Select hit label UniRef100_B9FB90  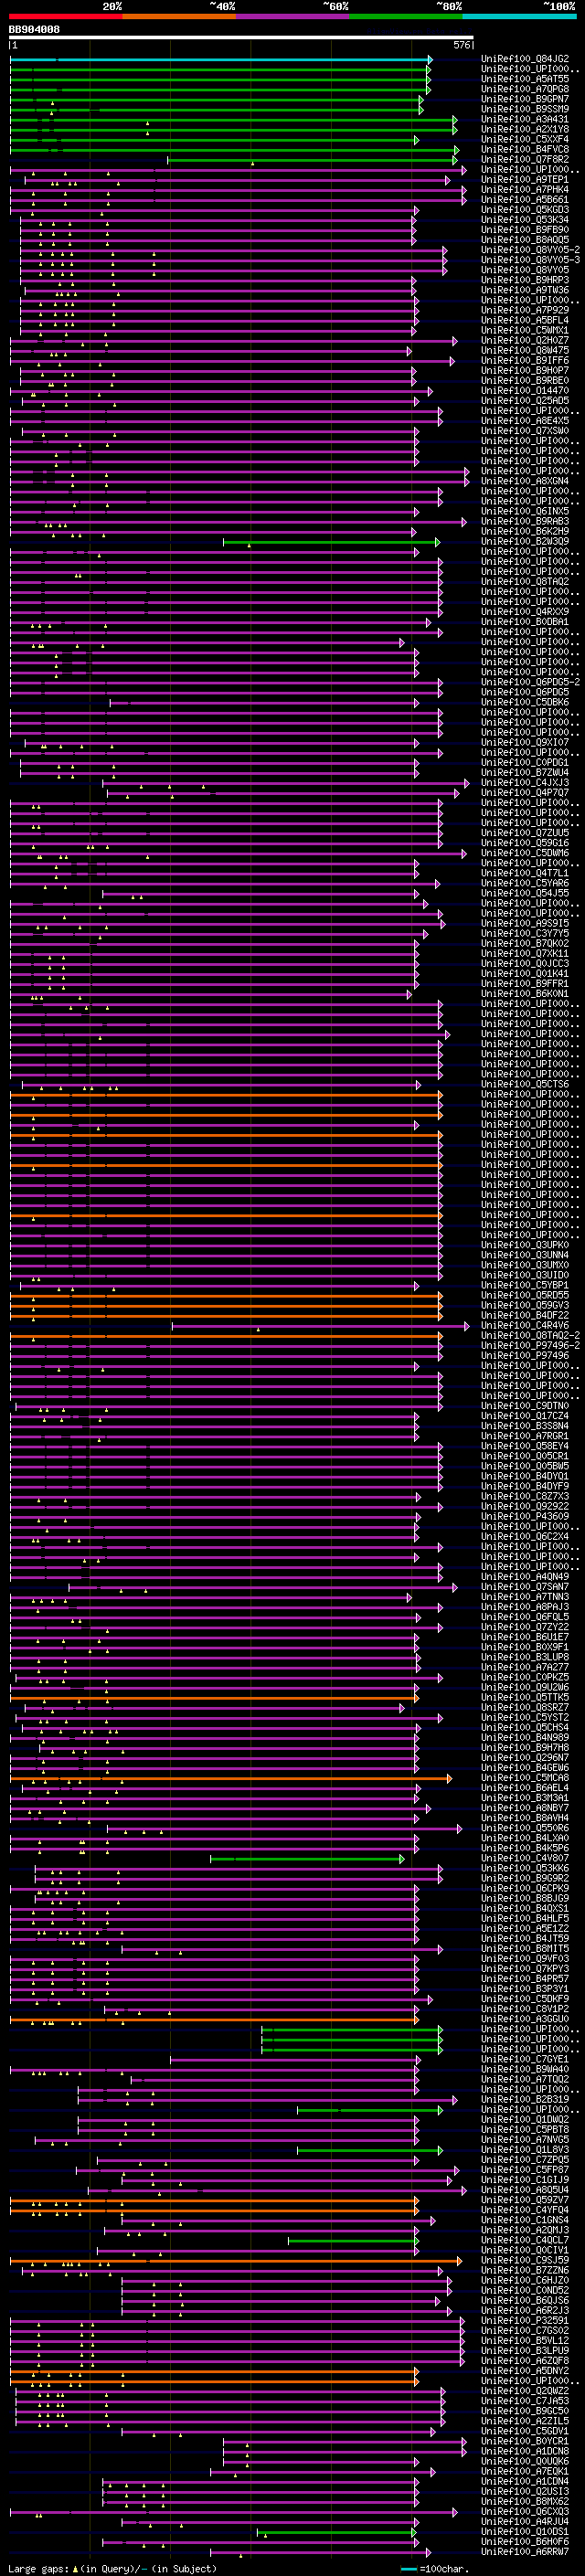[525, 230]
